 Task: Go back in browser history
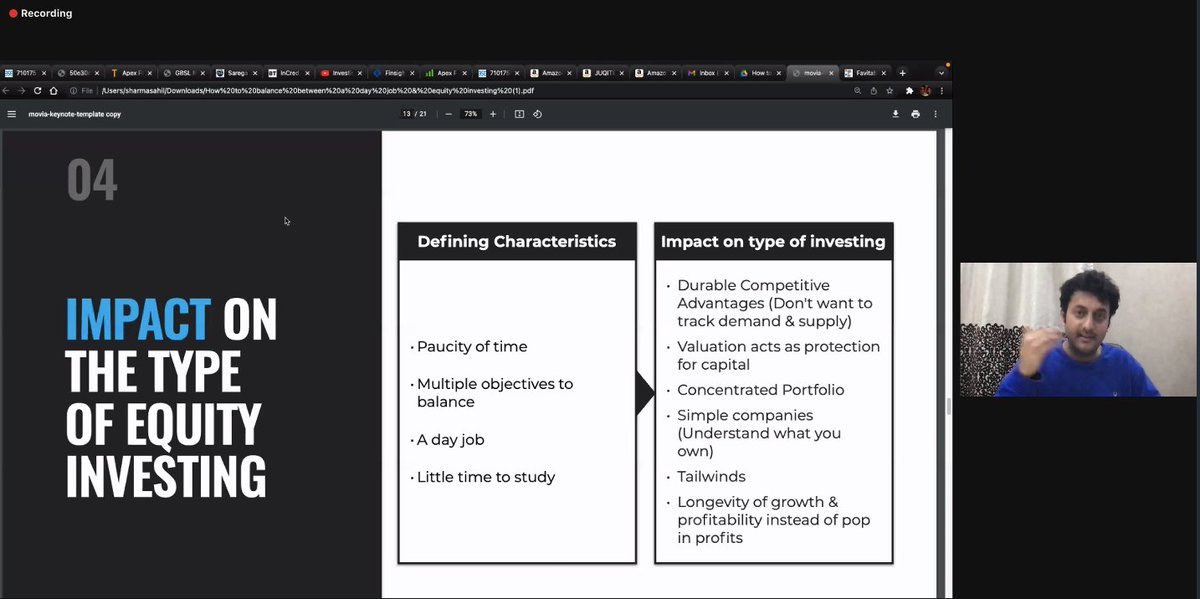[x=8, y=90]
